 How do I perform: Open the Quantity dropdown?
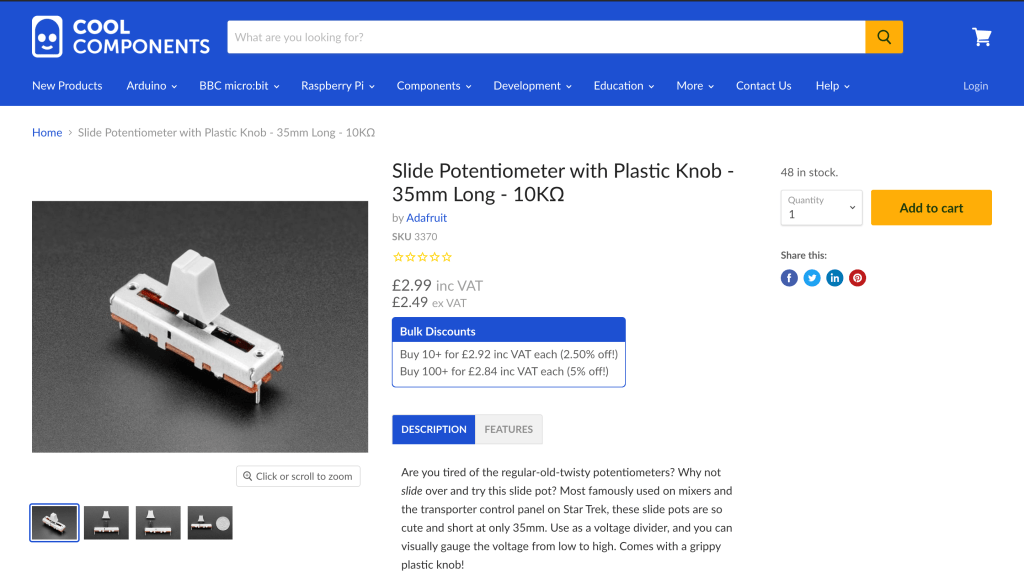tap(821, 208)
